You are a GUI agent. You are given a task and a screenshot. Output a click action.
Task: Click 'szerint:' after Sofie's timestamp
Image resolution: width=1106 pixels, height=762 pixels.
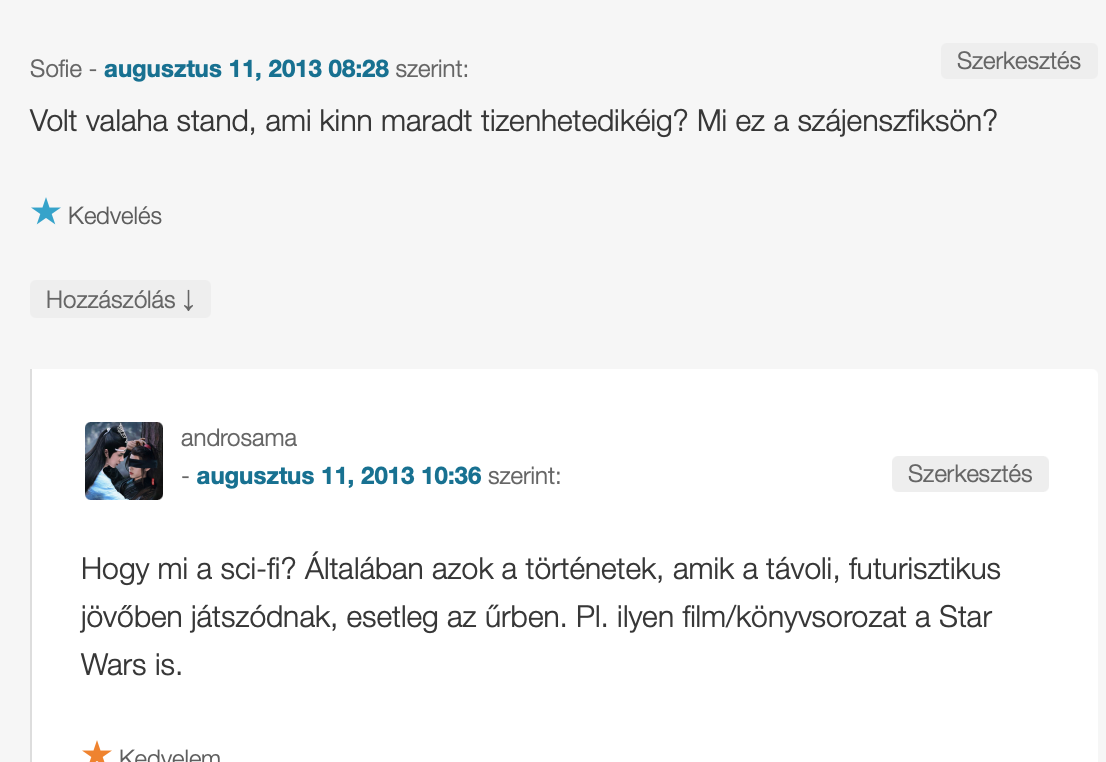click(x=432, y=70)
